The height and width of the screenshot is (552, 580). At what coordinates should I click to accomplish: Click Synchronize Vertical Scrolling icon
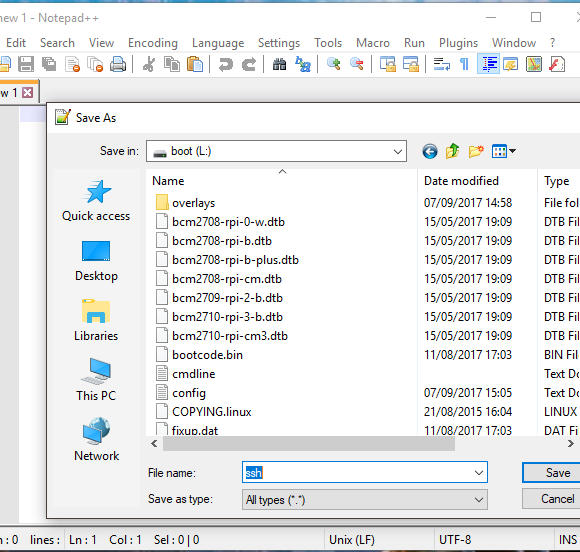(388, 64)
